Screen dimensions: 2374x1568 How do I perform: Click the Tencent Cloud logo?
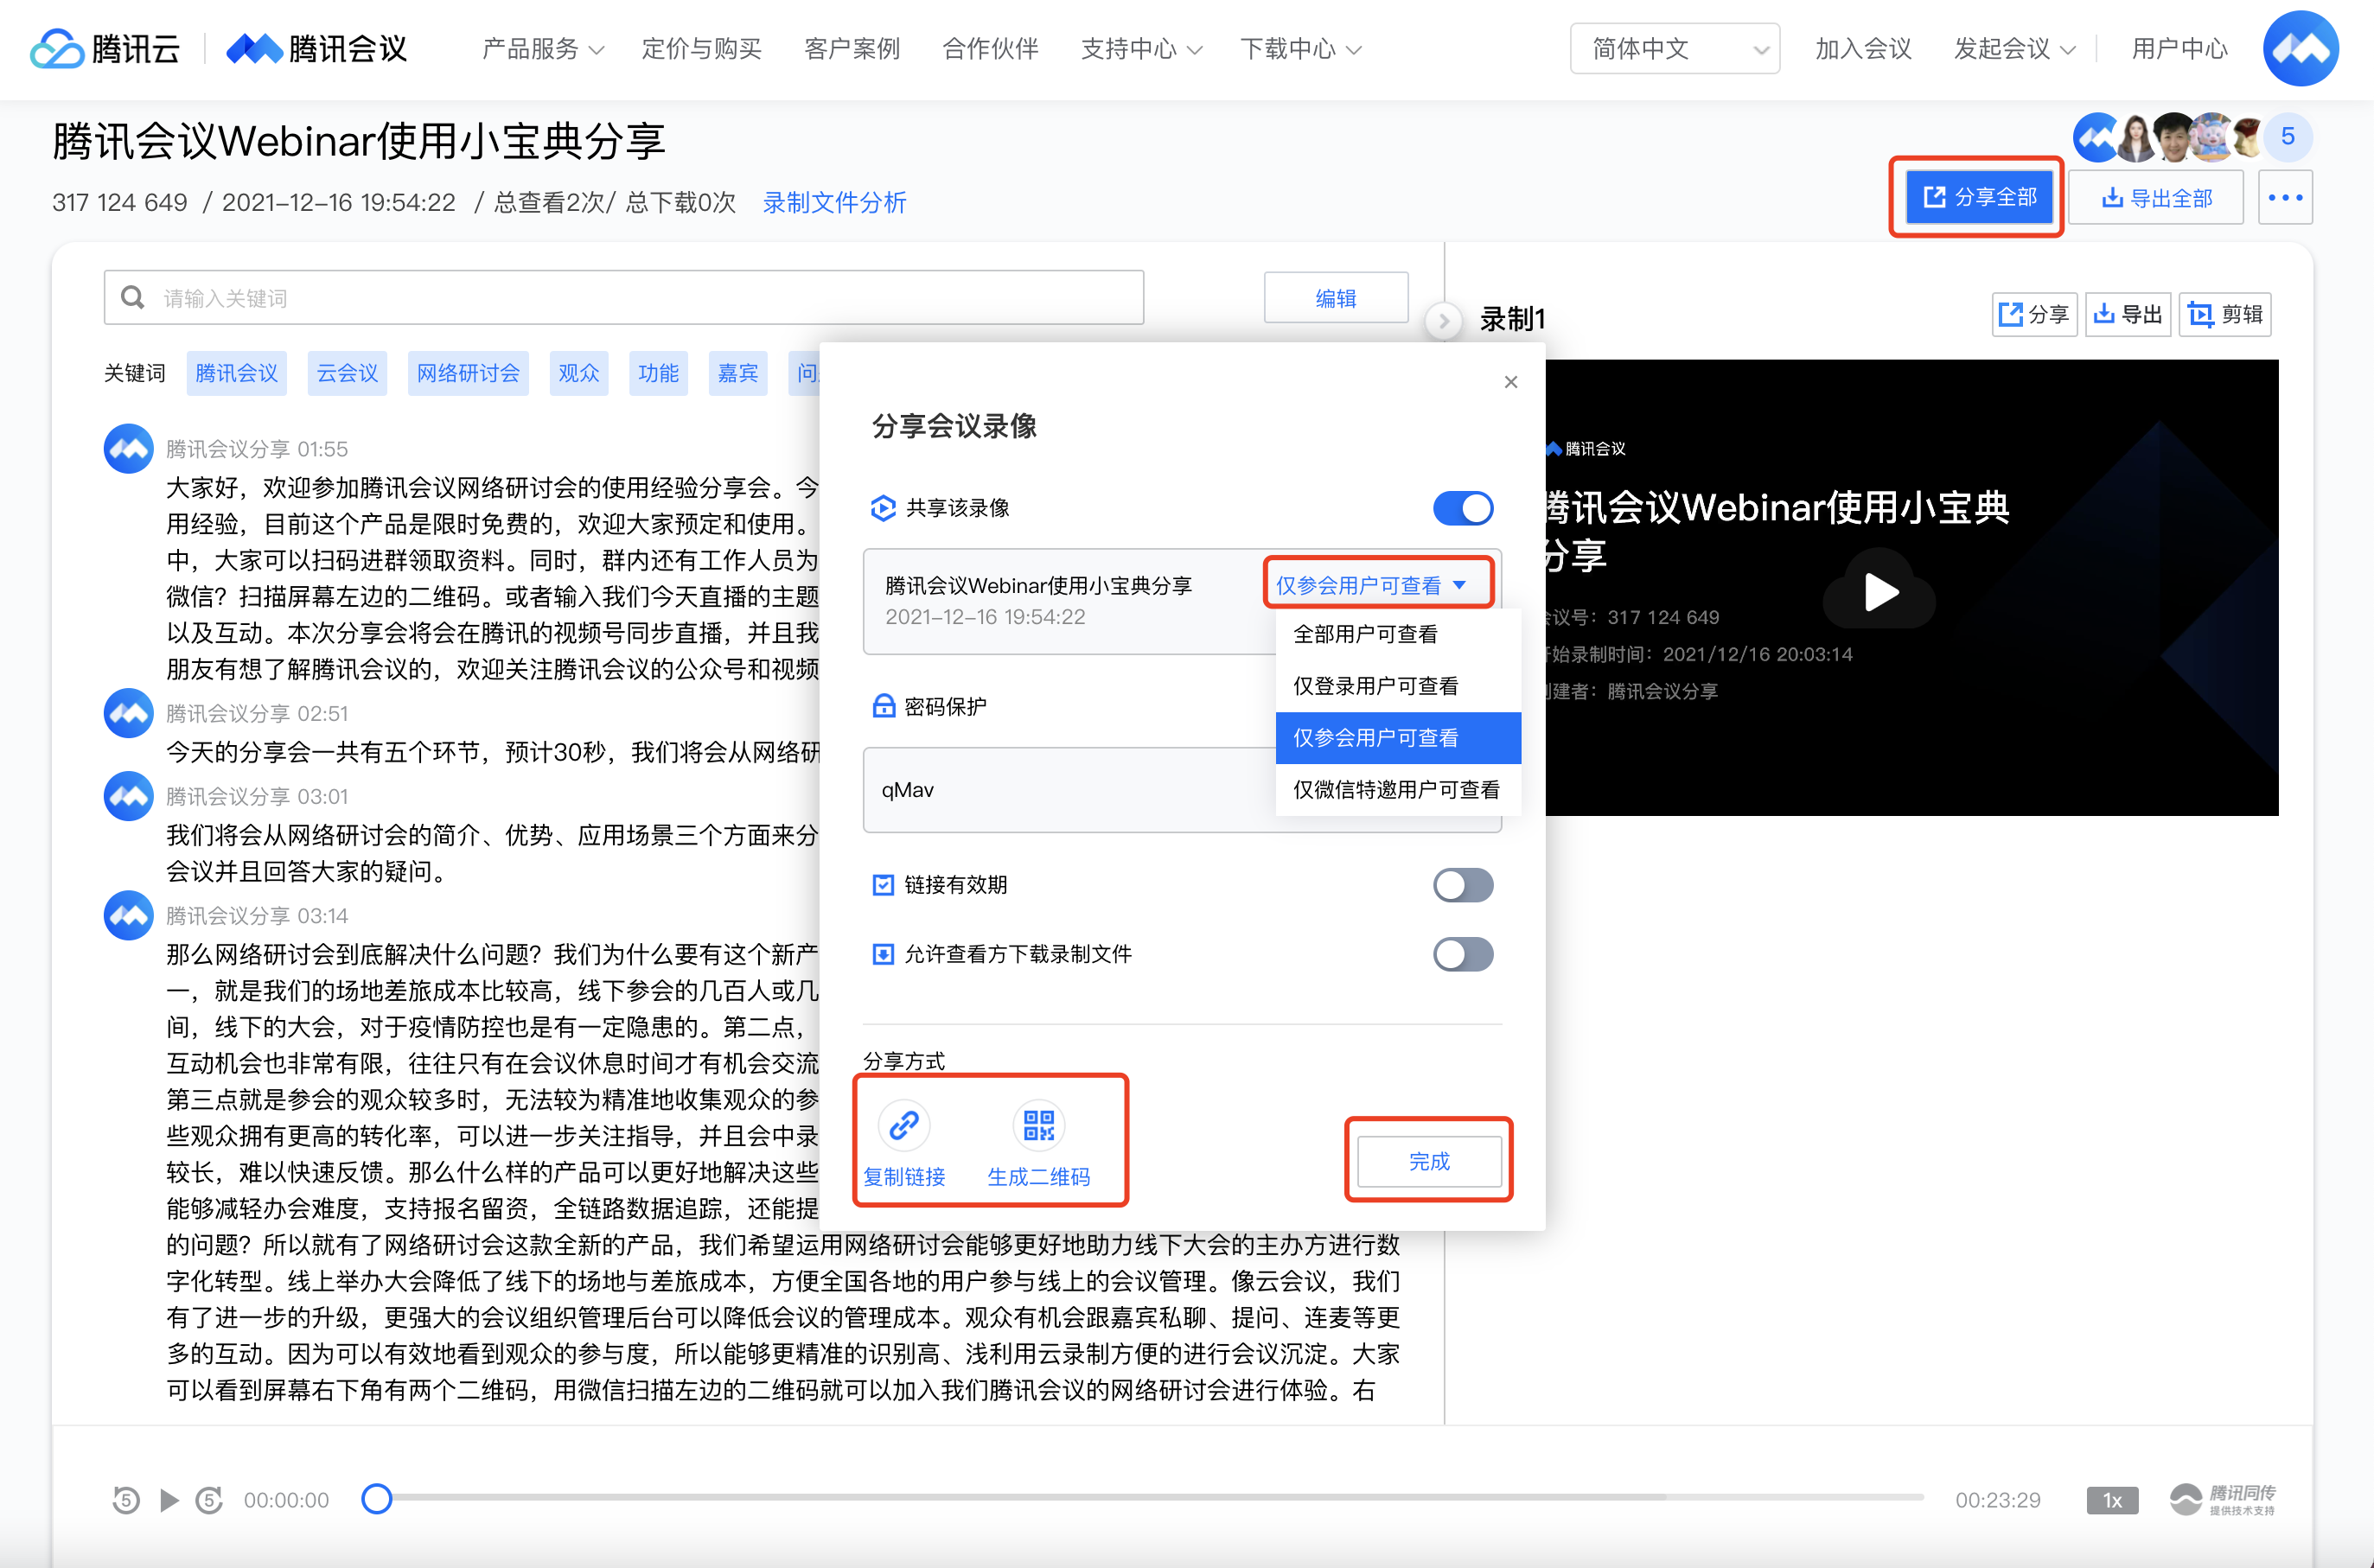click(105, 48)
